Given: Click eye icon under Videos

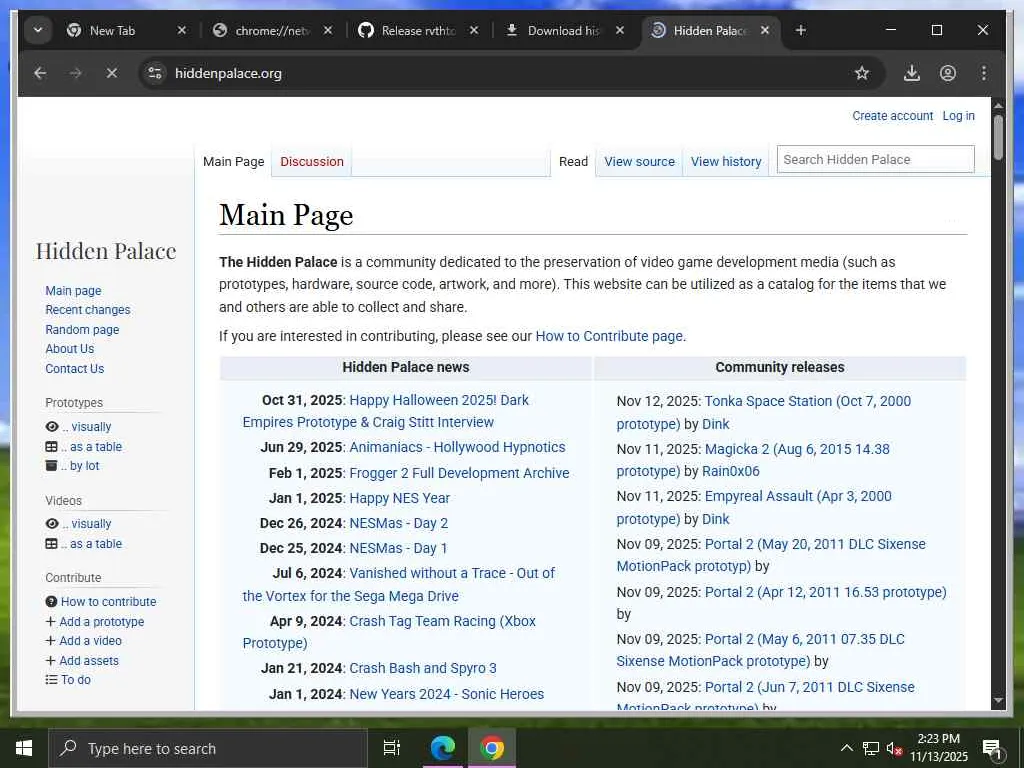Looking at the screenshot, I should click(52, 524).
